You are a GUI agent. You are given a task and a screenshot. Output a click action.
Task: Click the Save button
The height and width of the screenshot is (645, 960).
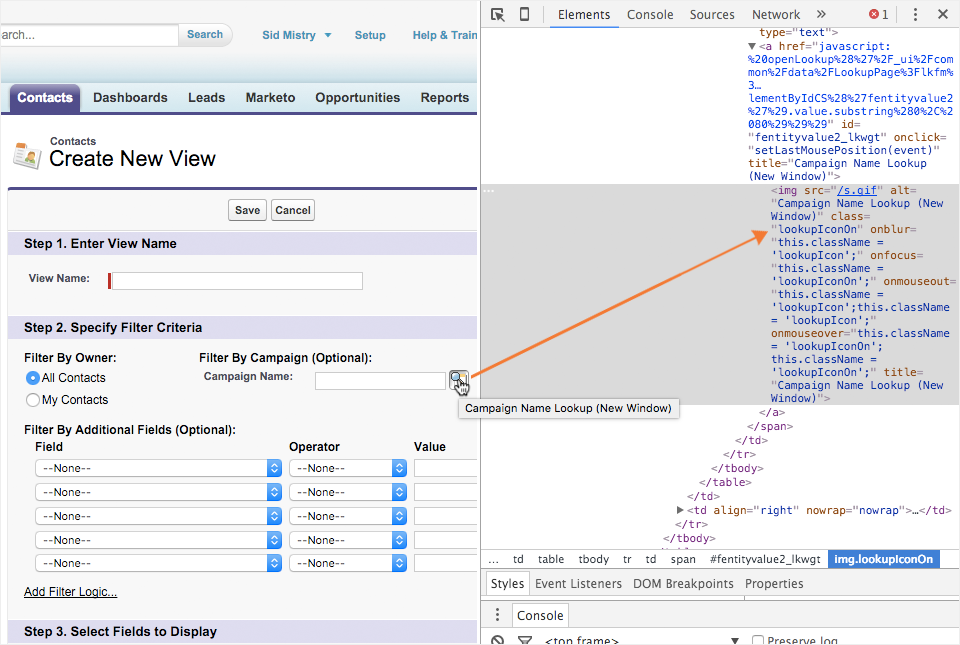pyautogui.click(x=247, y=210)
